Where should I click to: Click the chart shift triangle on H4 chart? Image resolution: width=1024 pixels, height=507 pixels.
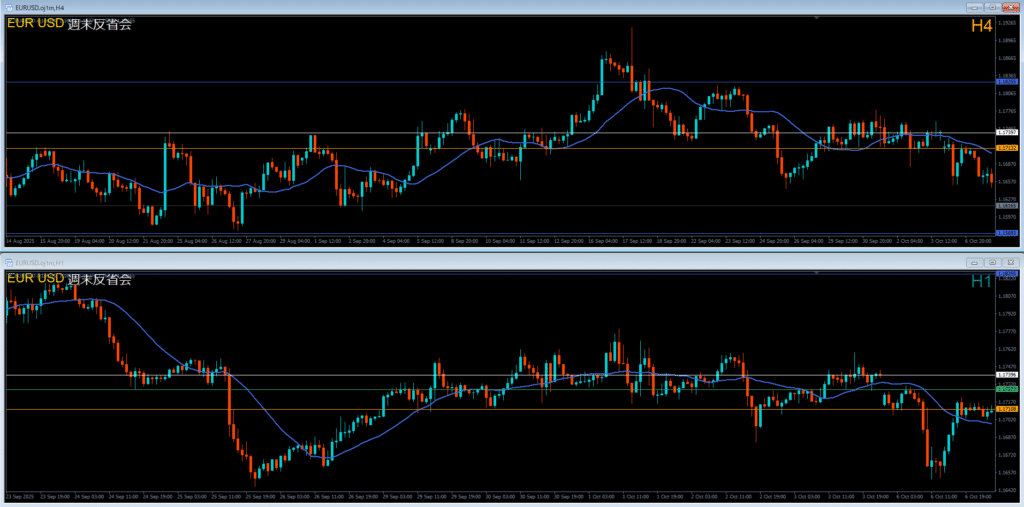817,18
